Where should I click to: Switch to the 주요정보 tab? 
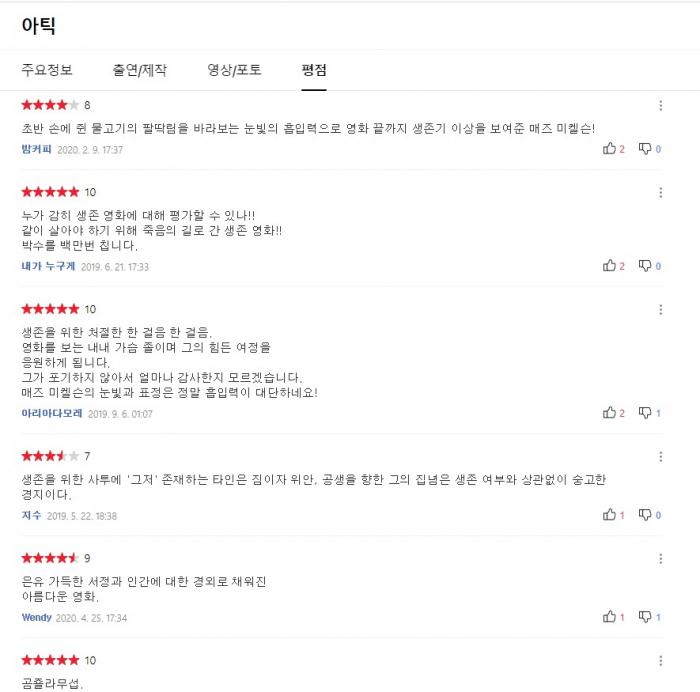pos(47,70)
